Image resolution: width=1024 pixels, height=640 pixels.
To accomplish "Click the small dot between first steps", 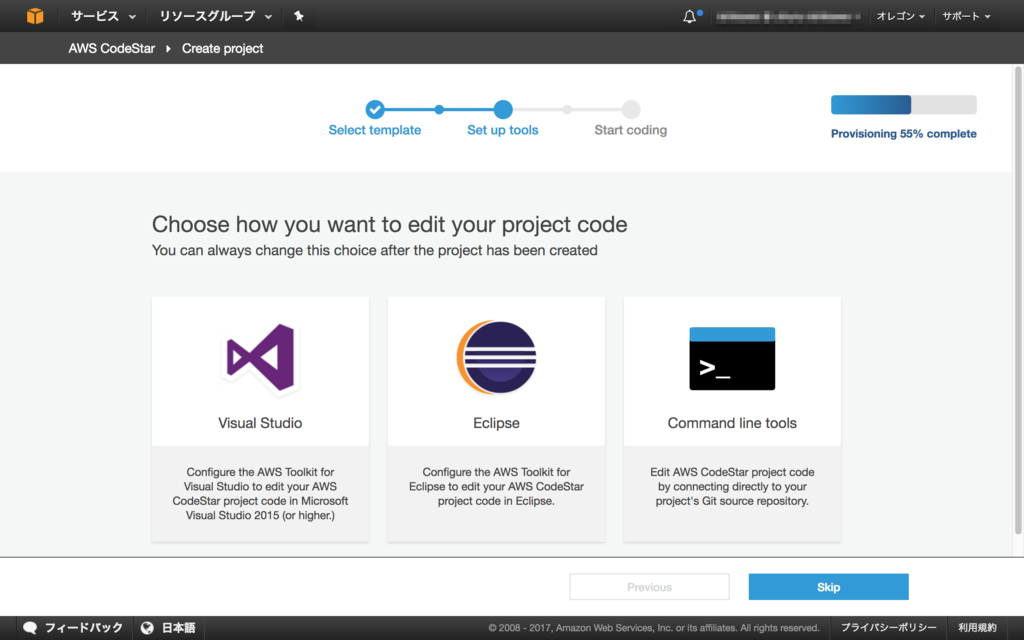I will (439, 109).
